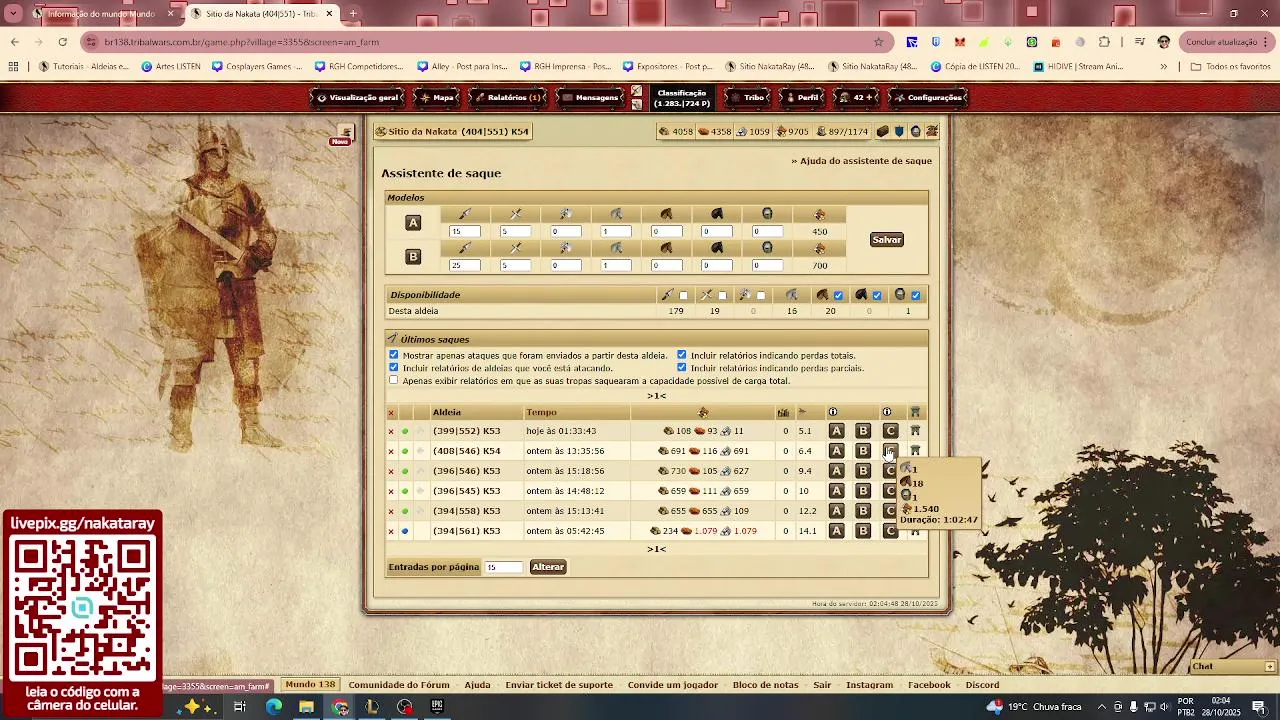Viewport: 1280px width, 720px height.
Task: Click template B model icon
Action: [x=413, y=257]
